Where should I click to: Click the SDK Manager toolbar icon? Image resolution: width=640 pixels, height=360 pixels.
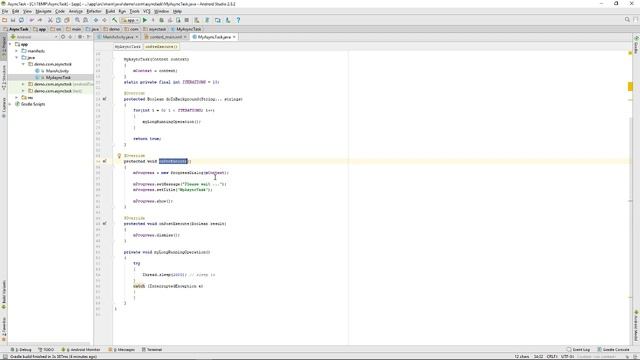coord(228,20)
